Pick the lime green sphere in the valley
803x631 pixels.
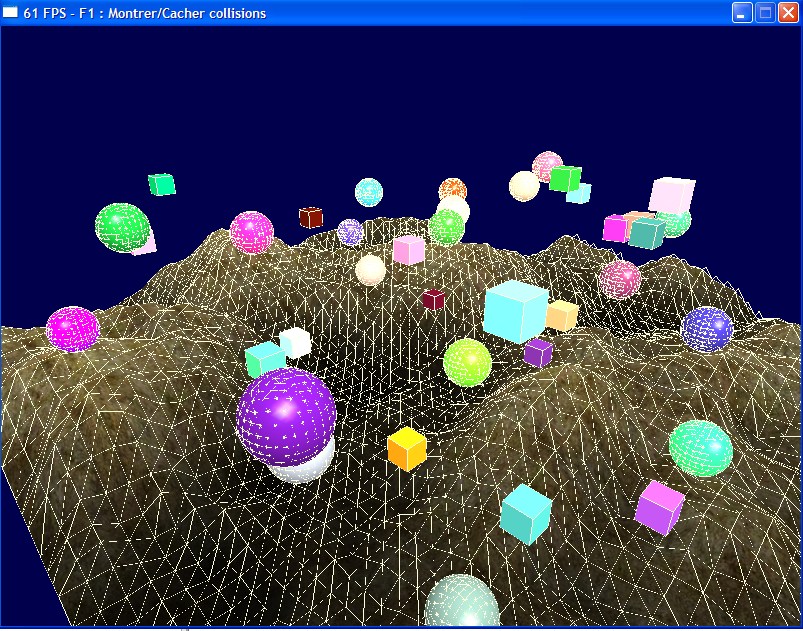point(467,362)
